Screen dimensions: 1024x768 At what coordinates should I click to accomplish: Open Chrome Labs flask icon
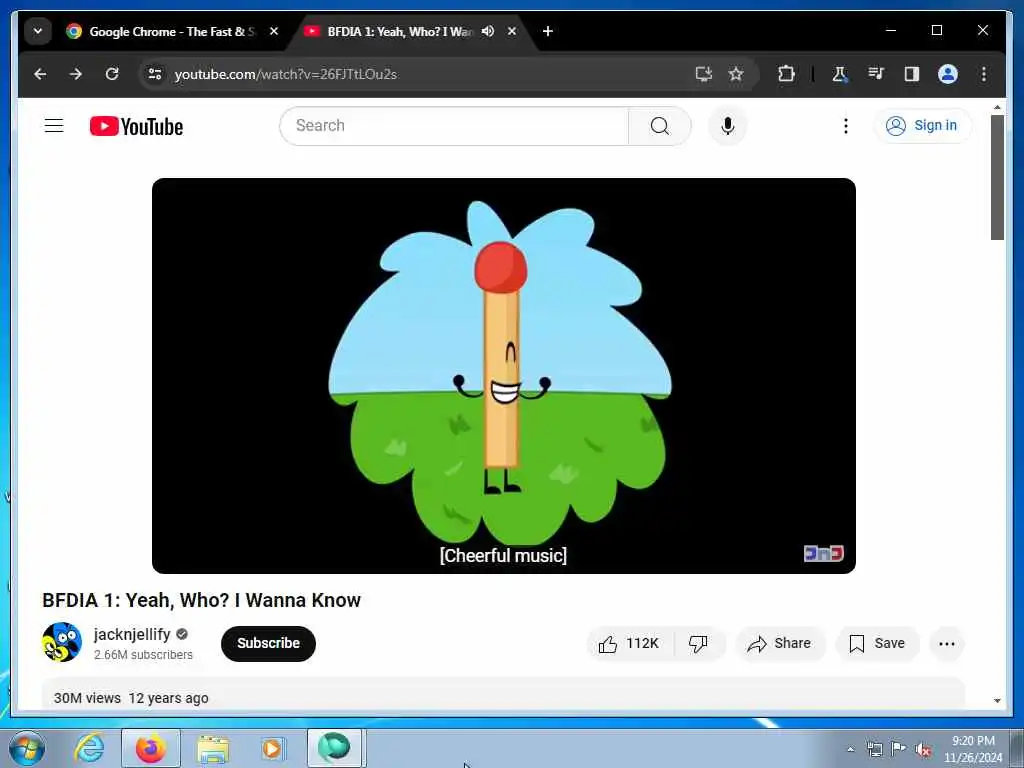click(839, 74)
